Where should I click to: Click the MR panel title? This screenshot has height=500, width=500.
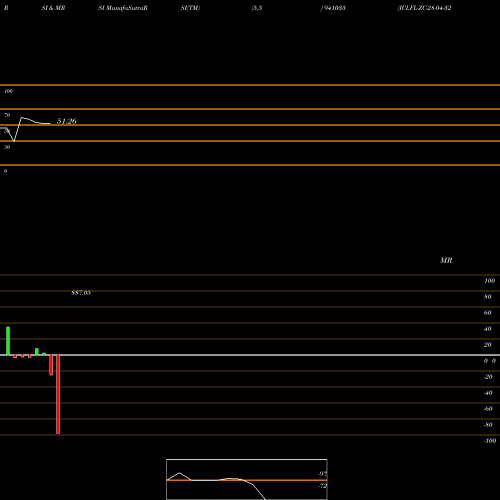(446, 260)
